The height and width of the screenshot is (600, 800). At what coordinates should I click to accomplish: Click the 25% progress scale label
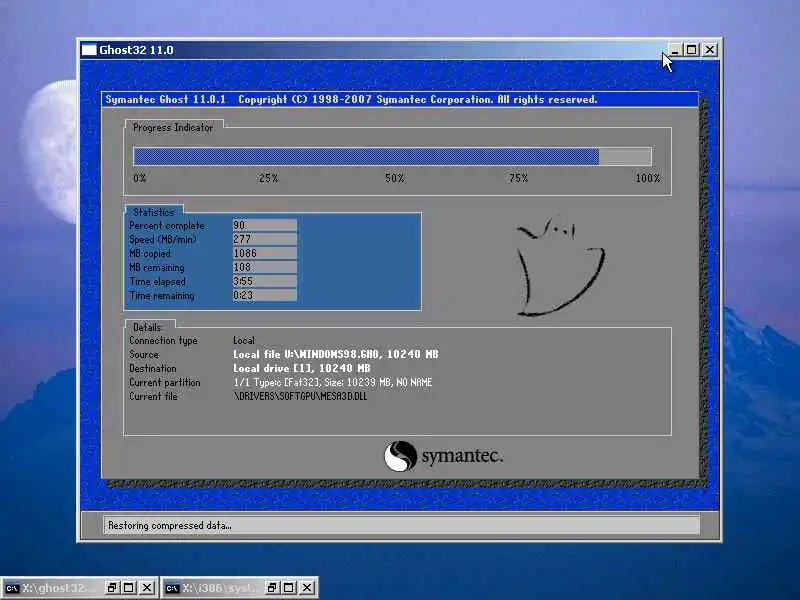tap(268, 178)
